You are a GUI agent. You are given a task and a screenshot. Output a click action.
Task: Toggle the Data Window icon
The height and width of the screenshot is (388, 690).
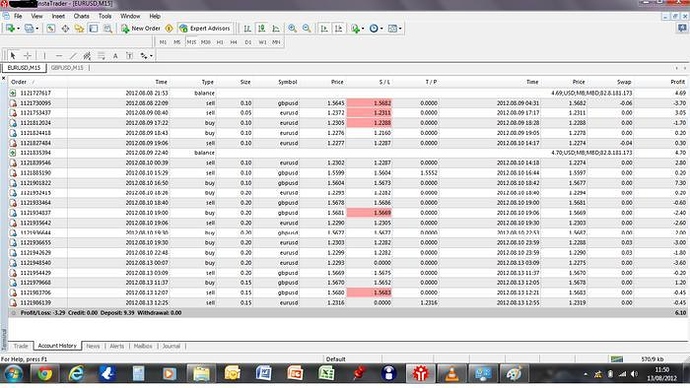point(65,28)
